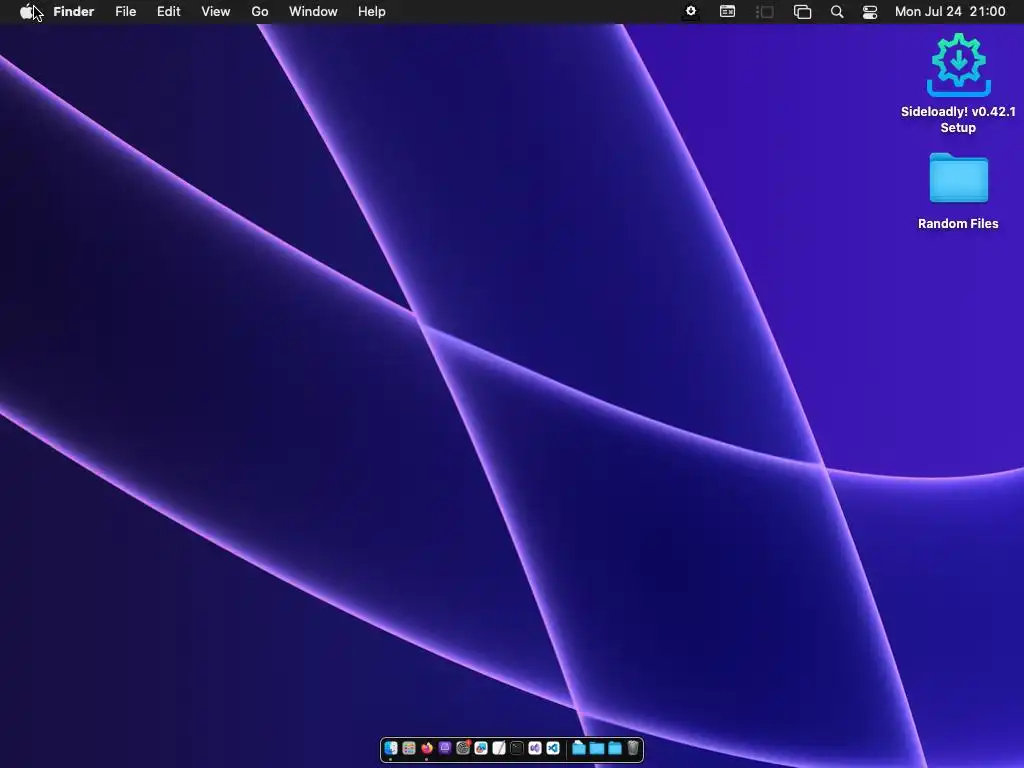Open the Edit menu
The height and width of the screenshot is (768, 1024).
click(168, 12)
